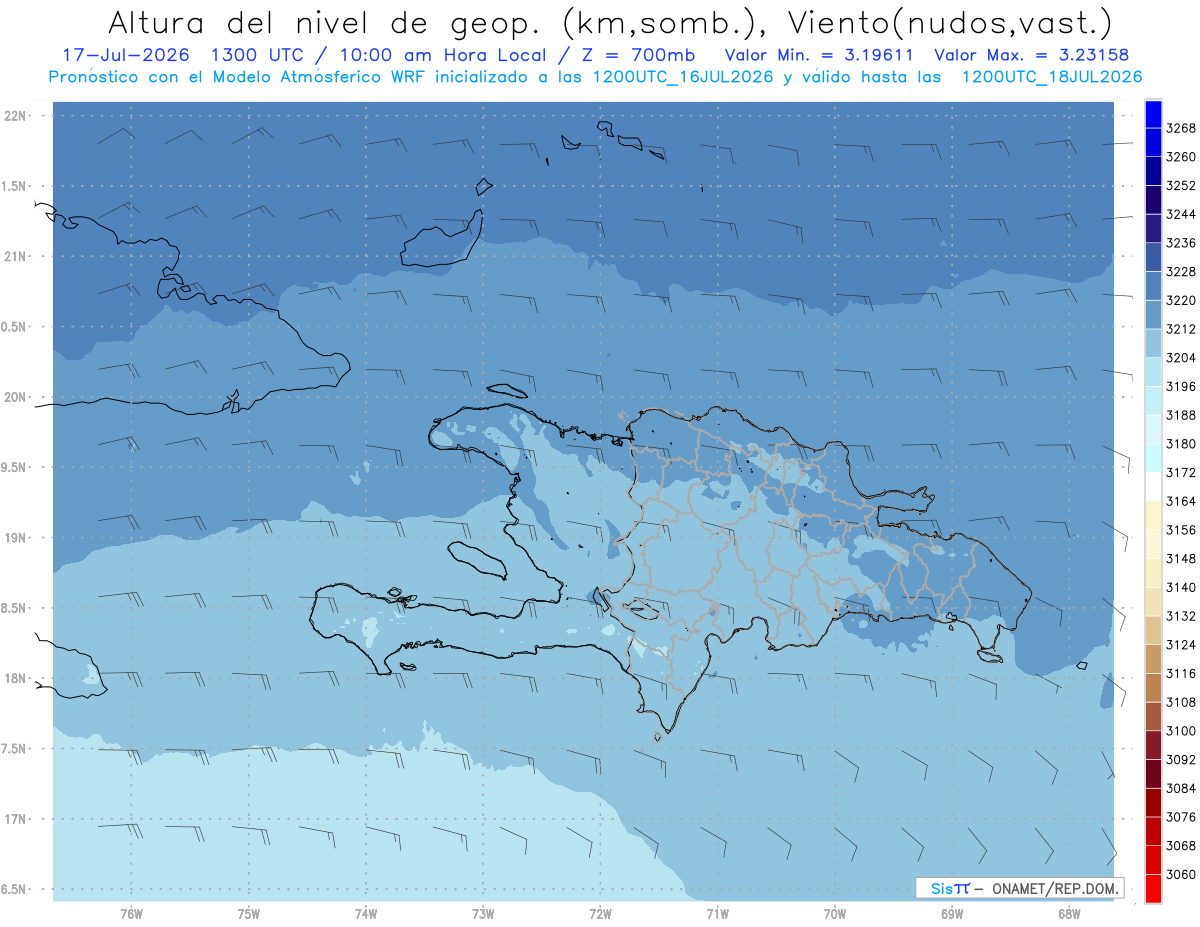Click the colorbar value "3252"
The height and width of the screenshot is (927, 1200).
point(1181,185)
